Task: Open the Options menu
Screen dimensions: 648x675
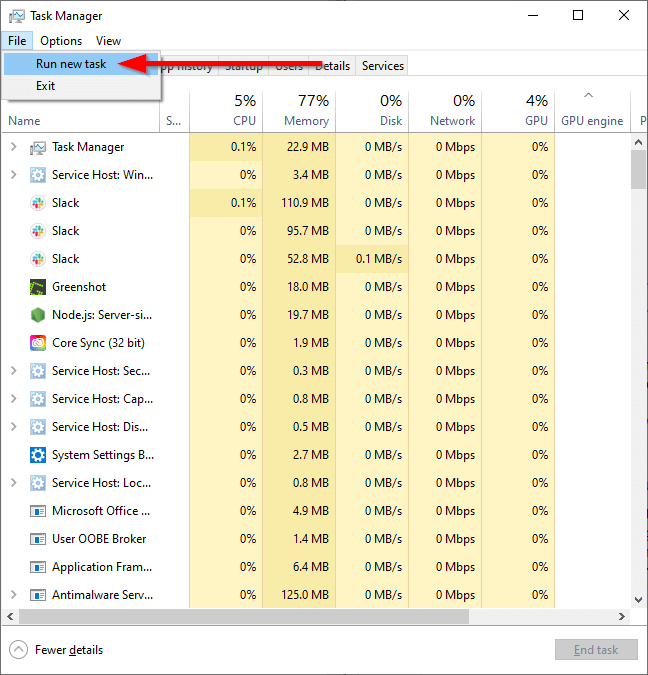Action: coord(61,41)
